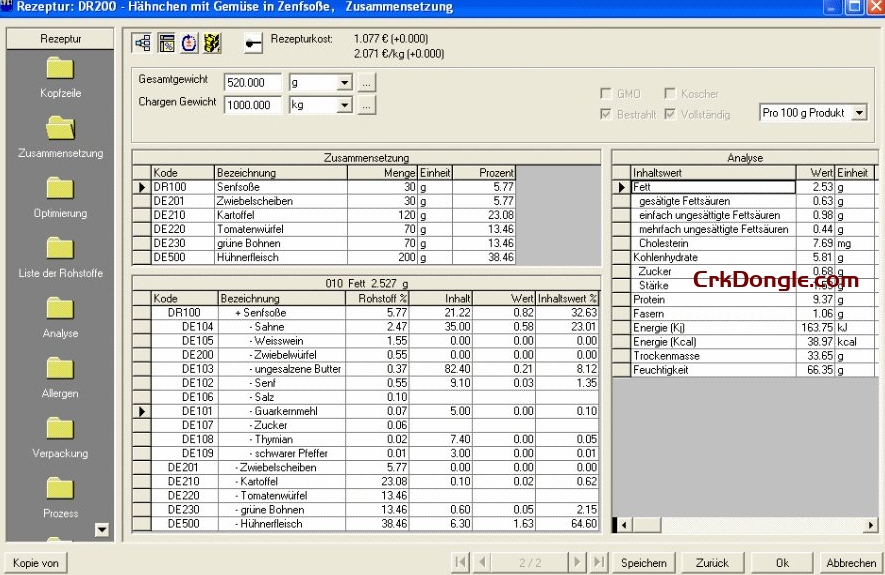This screenshot has width=885, height=575.
Task: Click the yellow-black pattern toolbar icon
Action: [x=212, y=43]
